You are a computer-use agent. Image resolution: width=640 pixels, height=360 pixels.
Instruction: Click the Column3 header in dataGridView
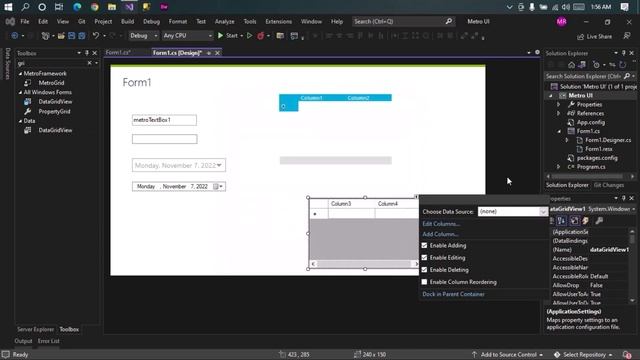click(x=351, y=204)
